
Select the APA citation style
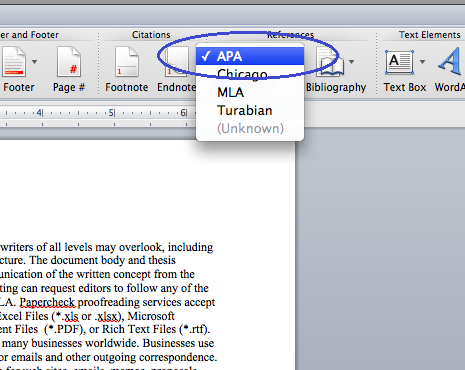point(250,56)
